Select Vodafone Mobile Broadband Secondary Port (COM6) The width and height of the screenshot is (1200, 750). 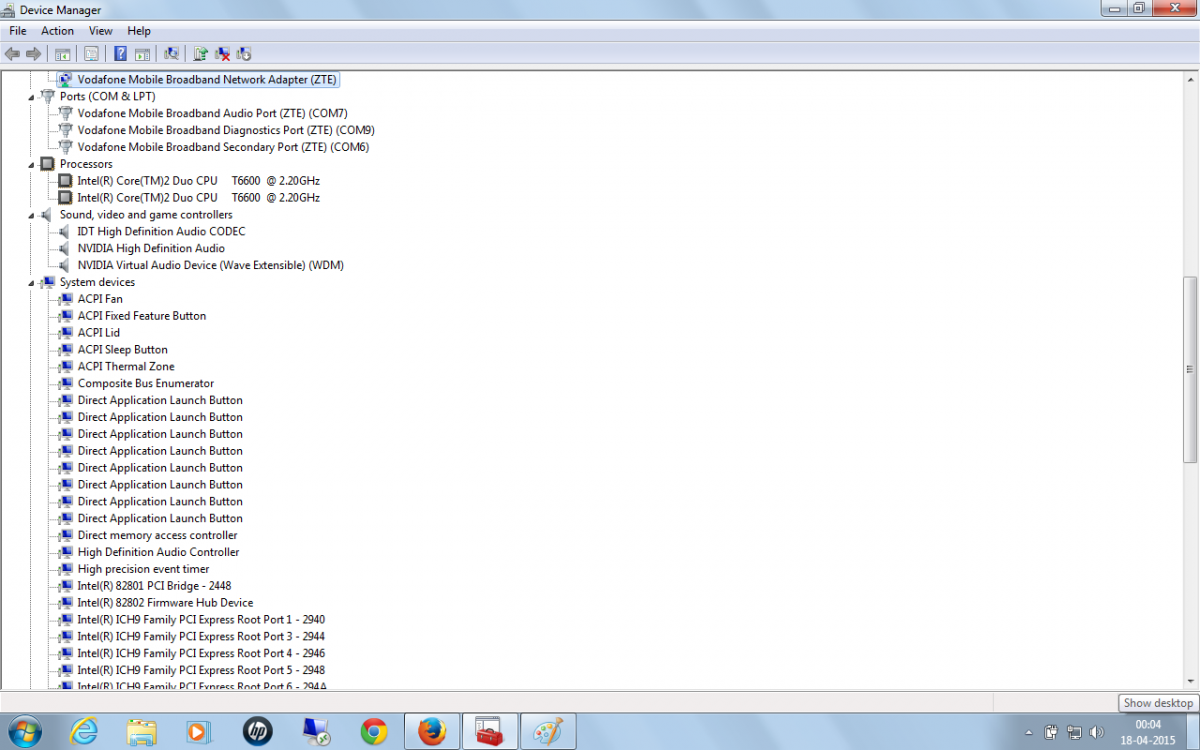[x=223, y=147]
